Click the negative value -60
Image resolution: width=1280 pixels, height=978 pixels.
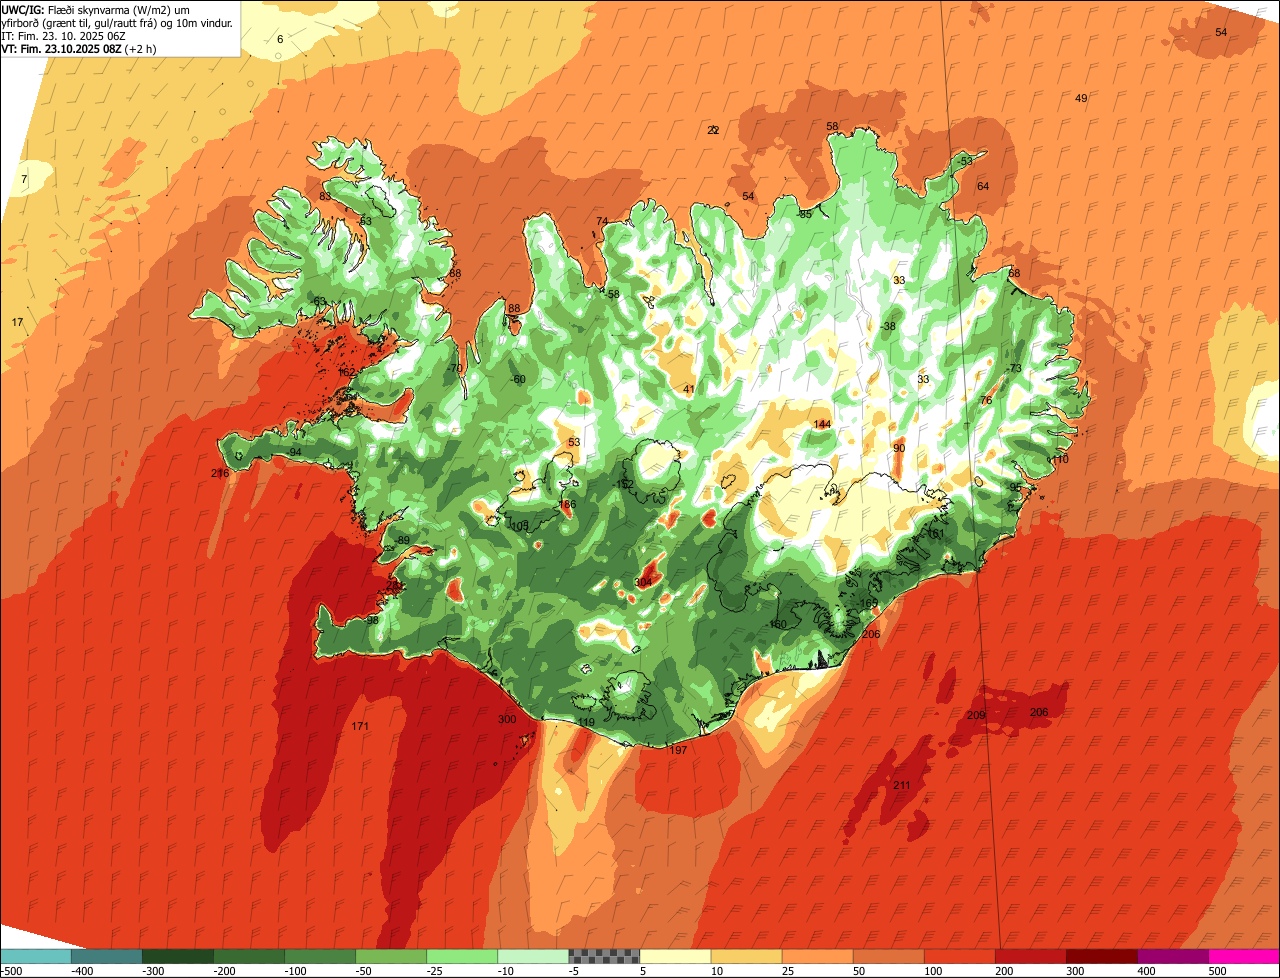click(x=517, y=379)
